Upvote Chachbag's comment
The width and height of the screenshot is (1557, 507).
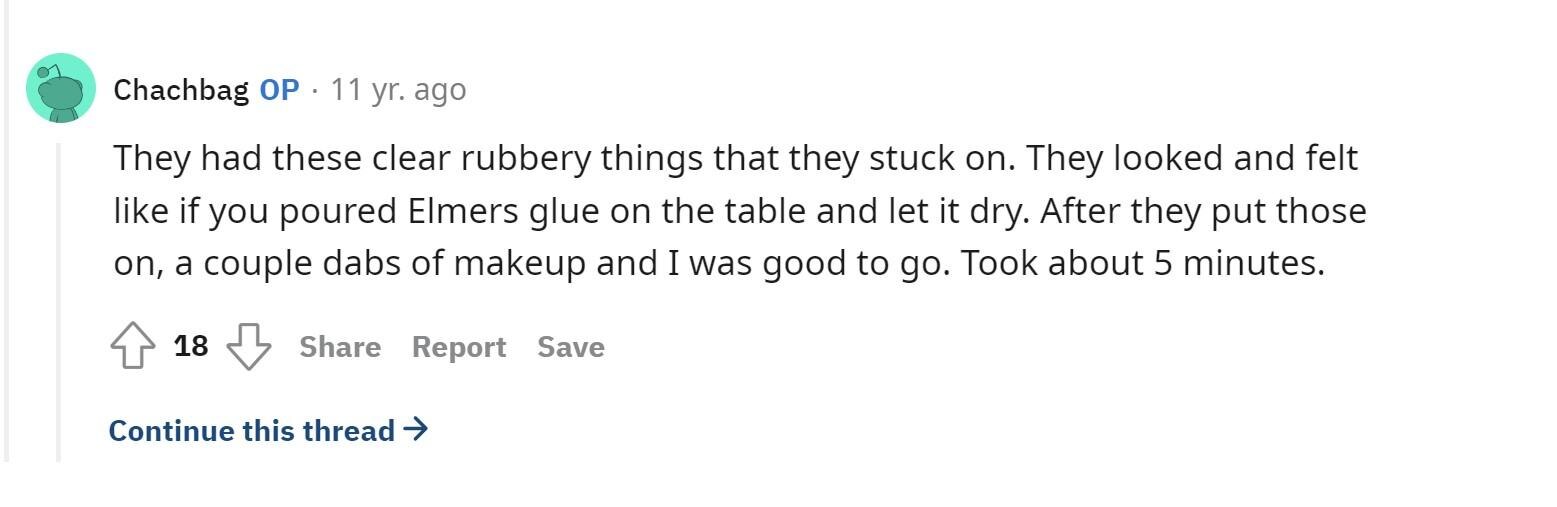click(x=132, y=347)
